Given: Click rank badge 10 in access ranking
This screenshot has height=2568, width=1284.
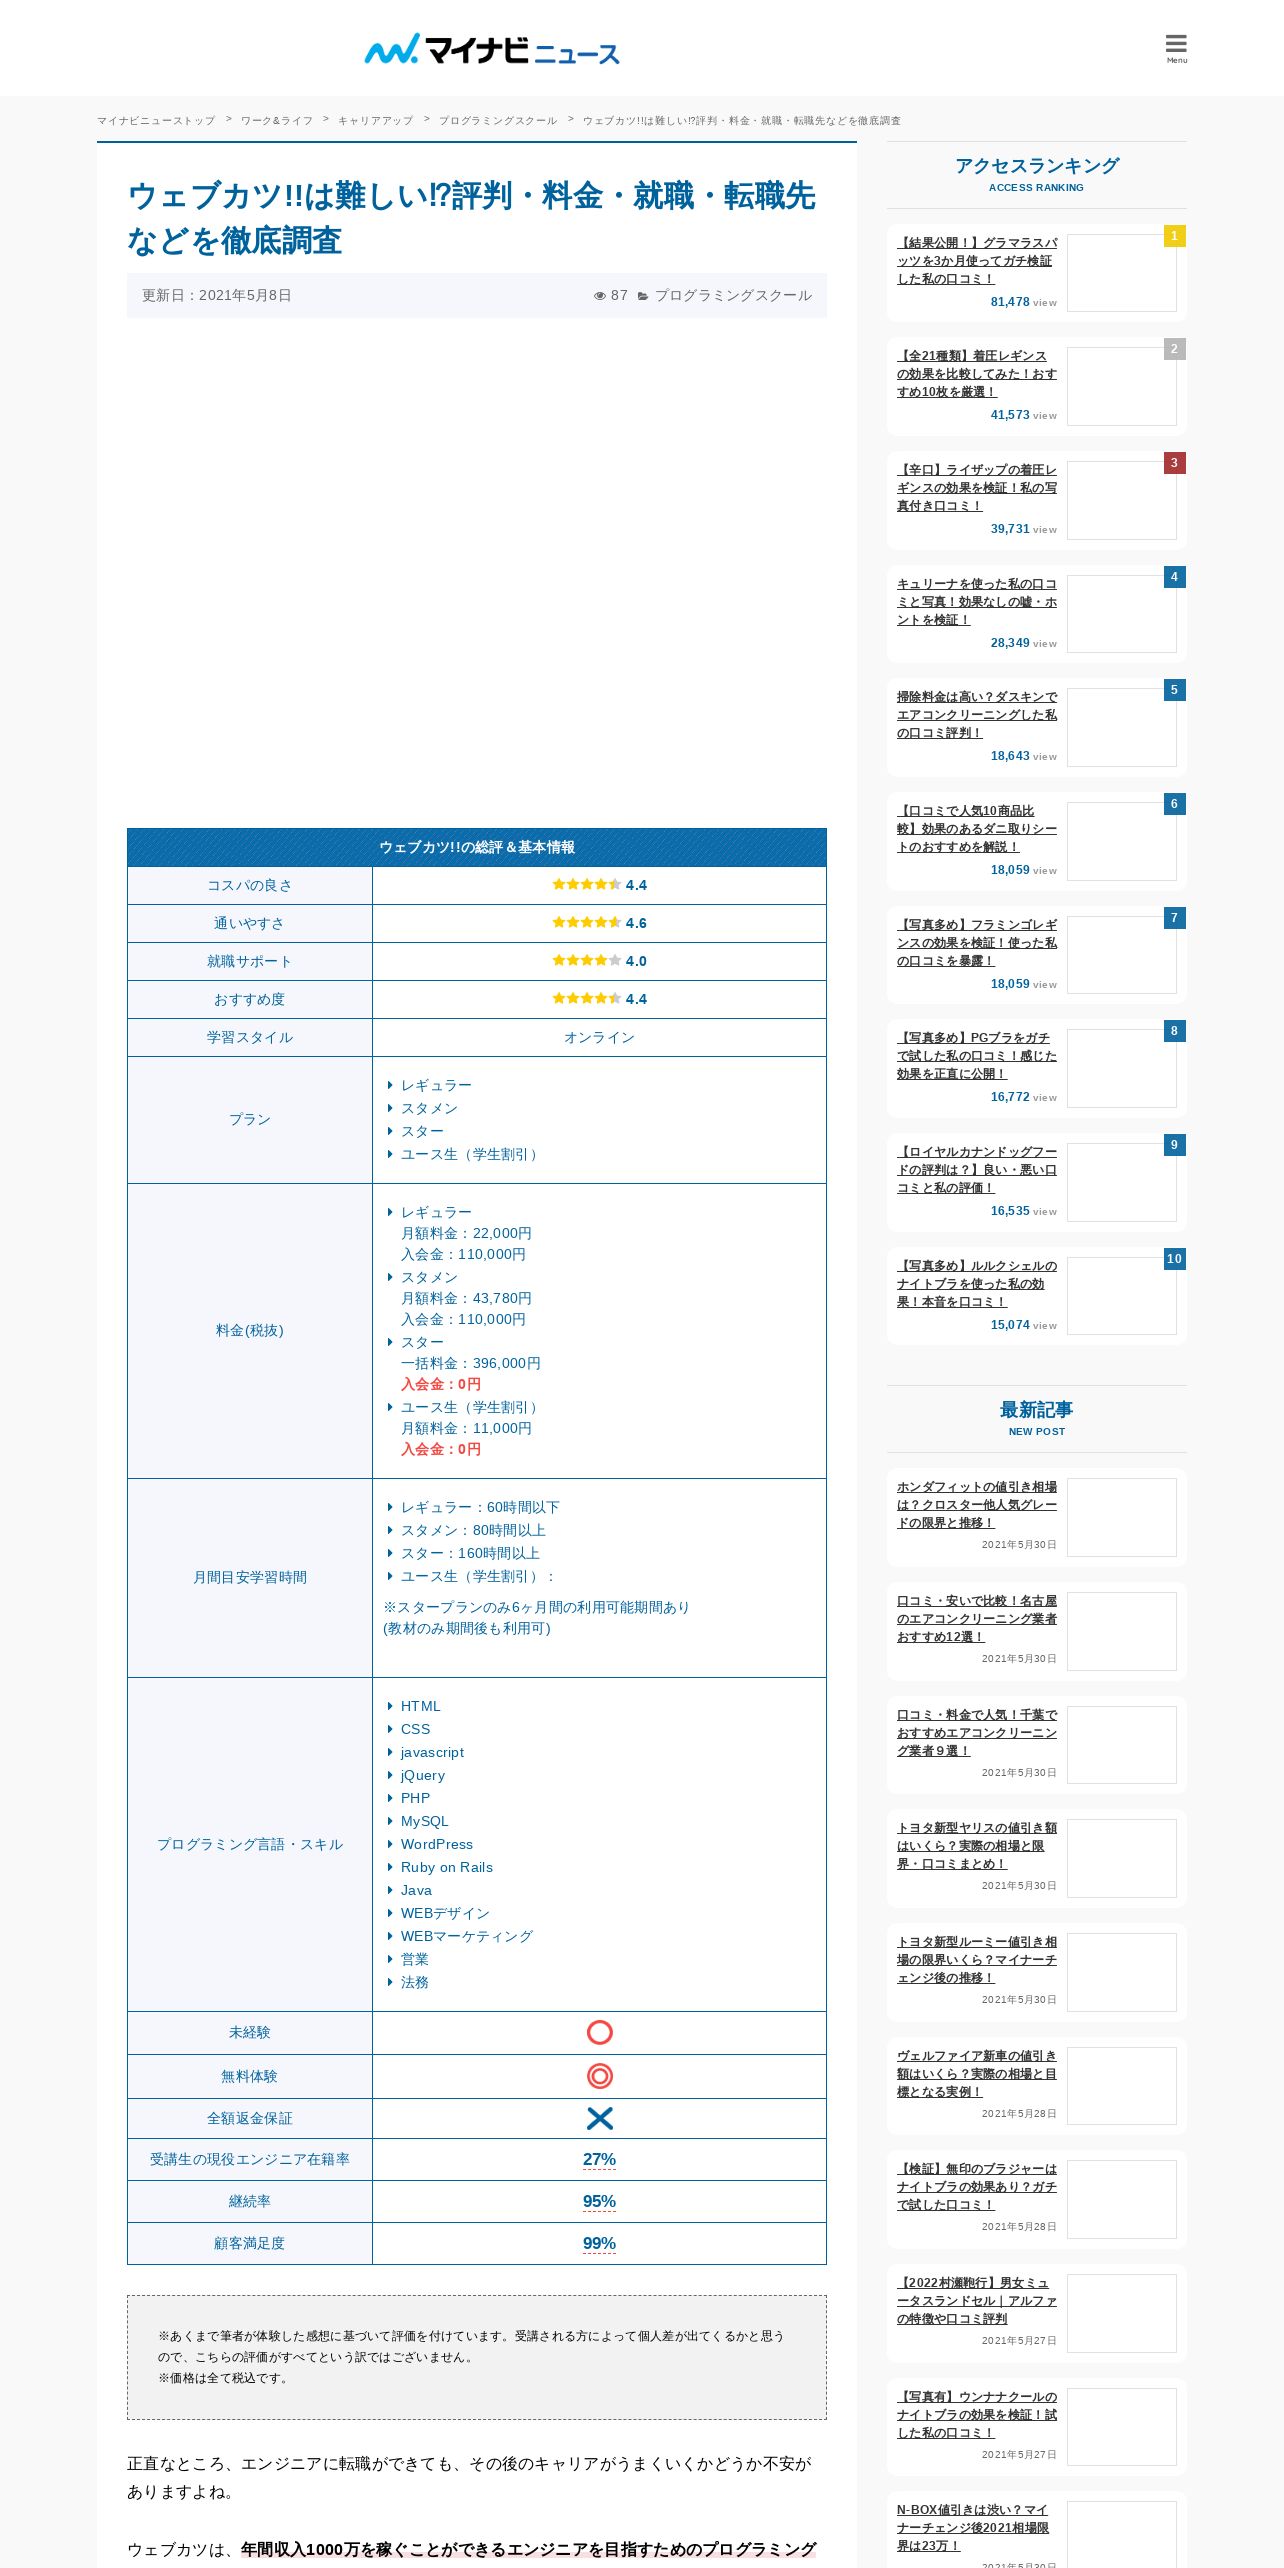Looking at the screenshot, I should point(1174,1259).
